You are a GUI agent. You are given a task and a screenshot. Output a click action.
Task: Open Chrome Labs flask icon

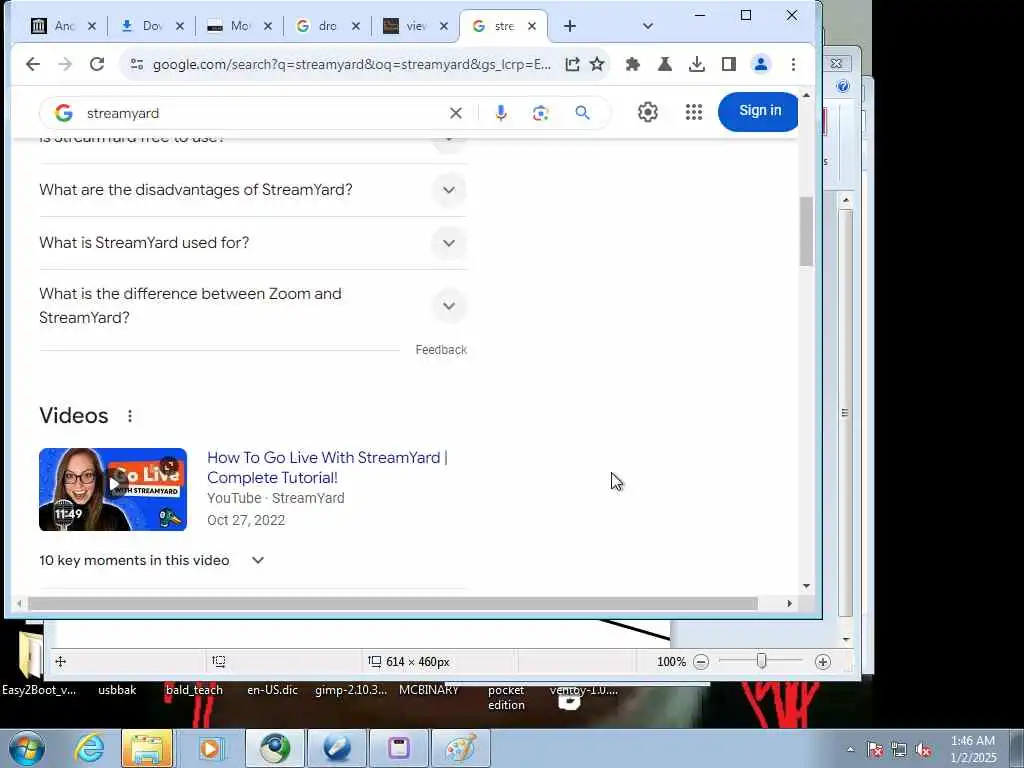(665, 64)
